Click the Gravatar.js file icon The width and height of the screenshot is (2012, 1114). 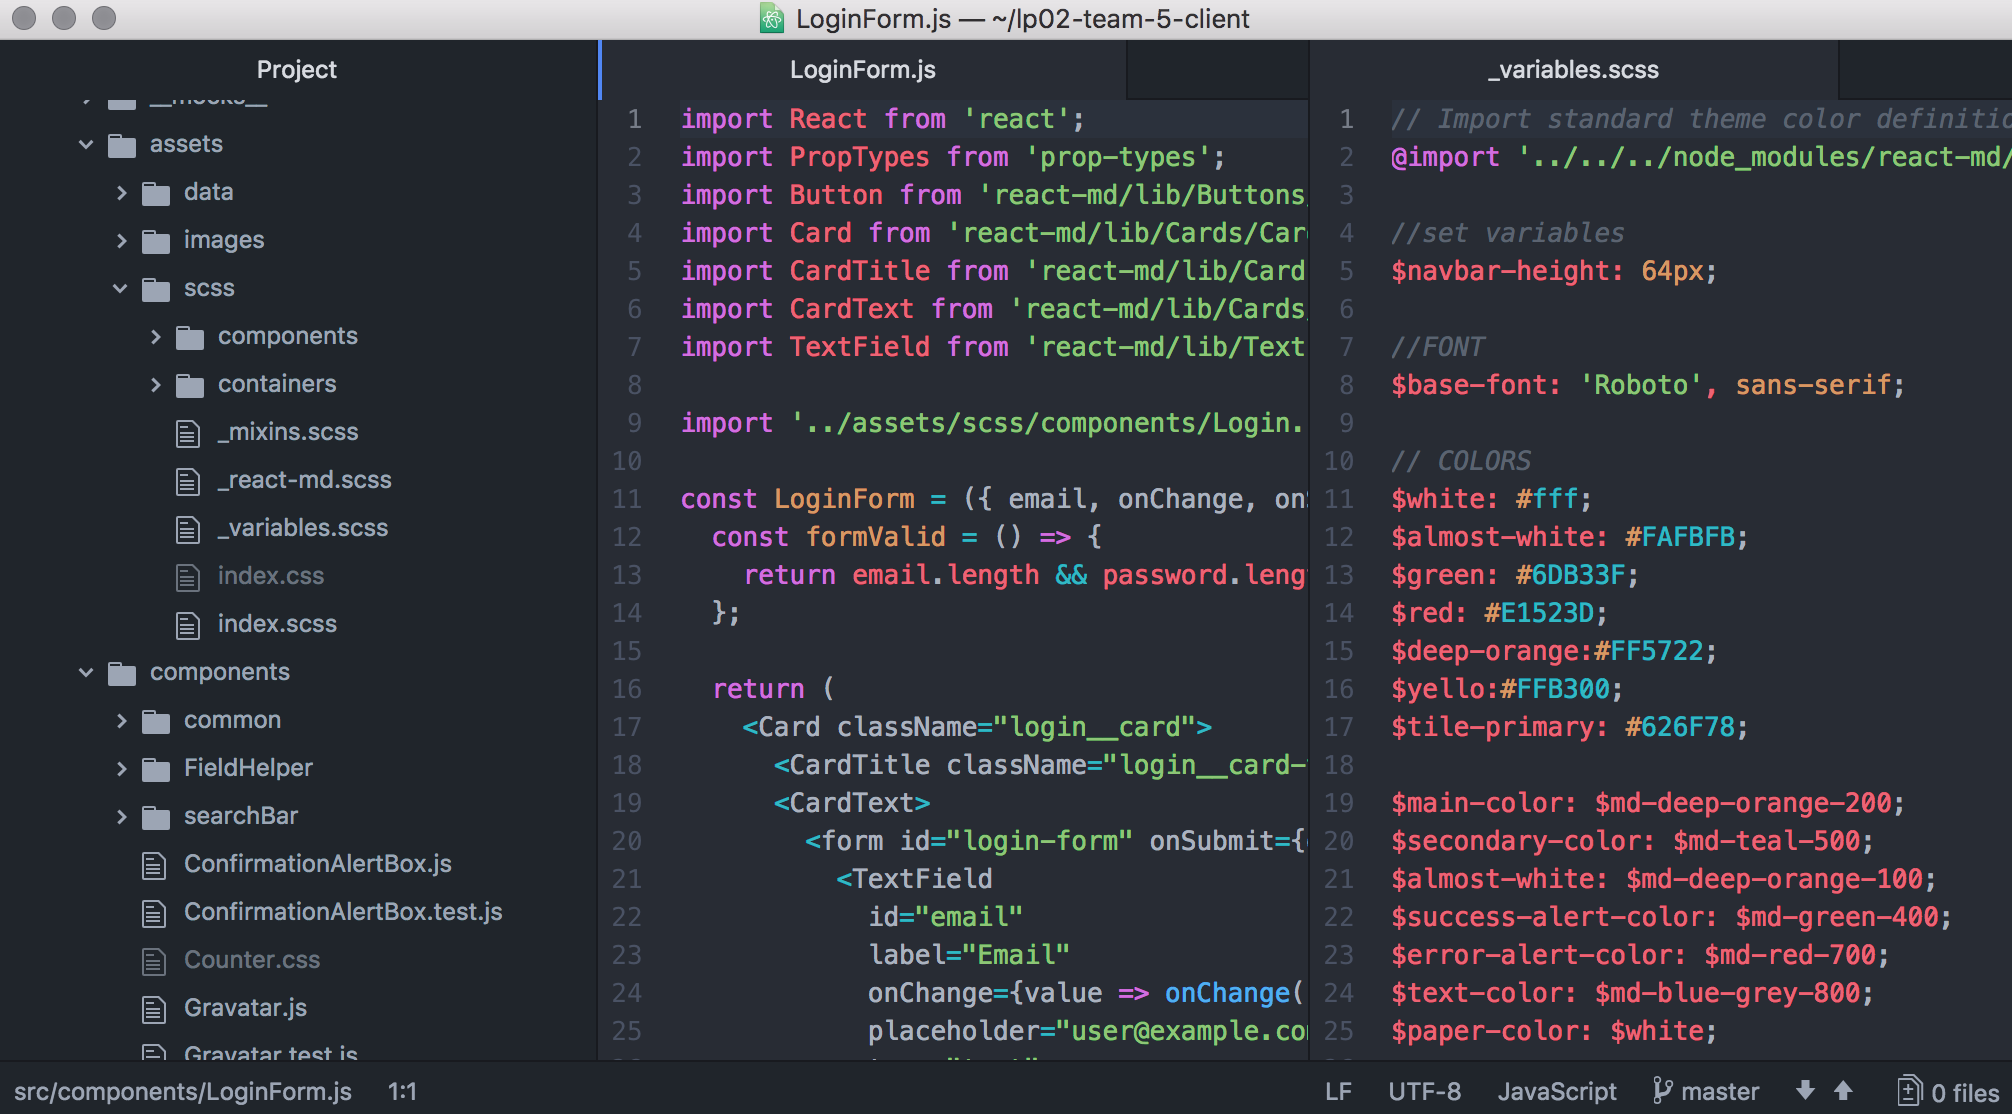[154, 1010]
